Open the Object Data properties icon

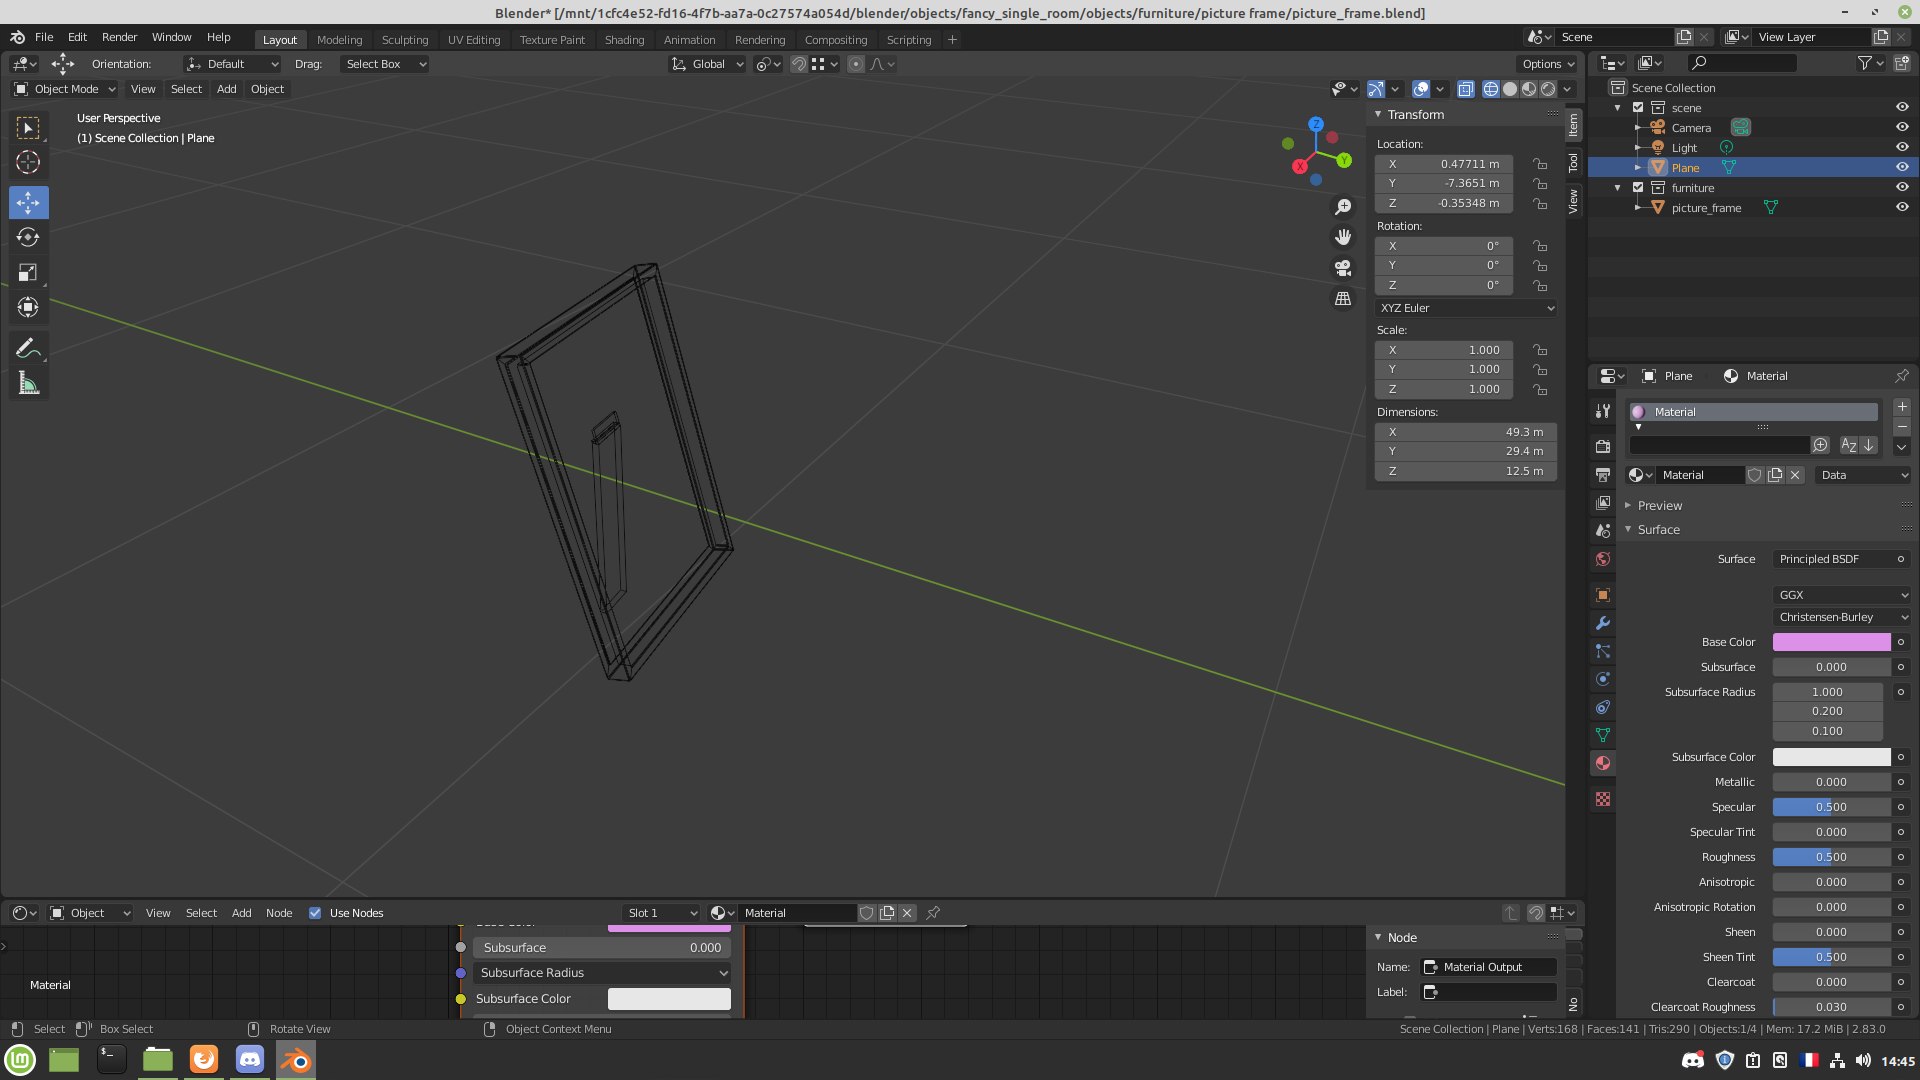click(x=1603, y=735)
